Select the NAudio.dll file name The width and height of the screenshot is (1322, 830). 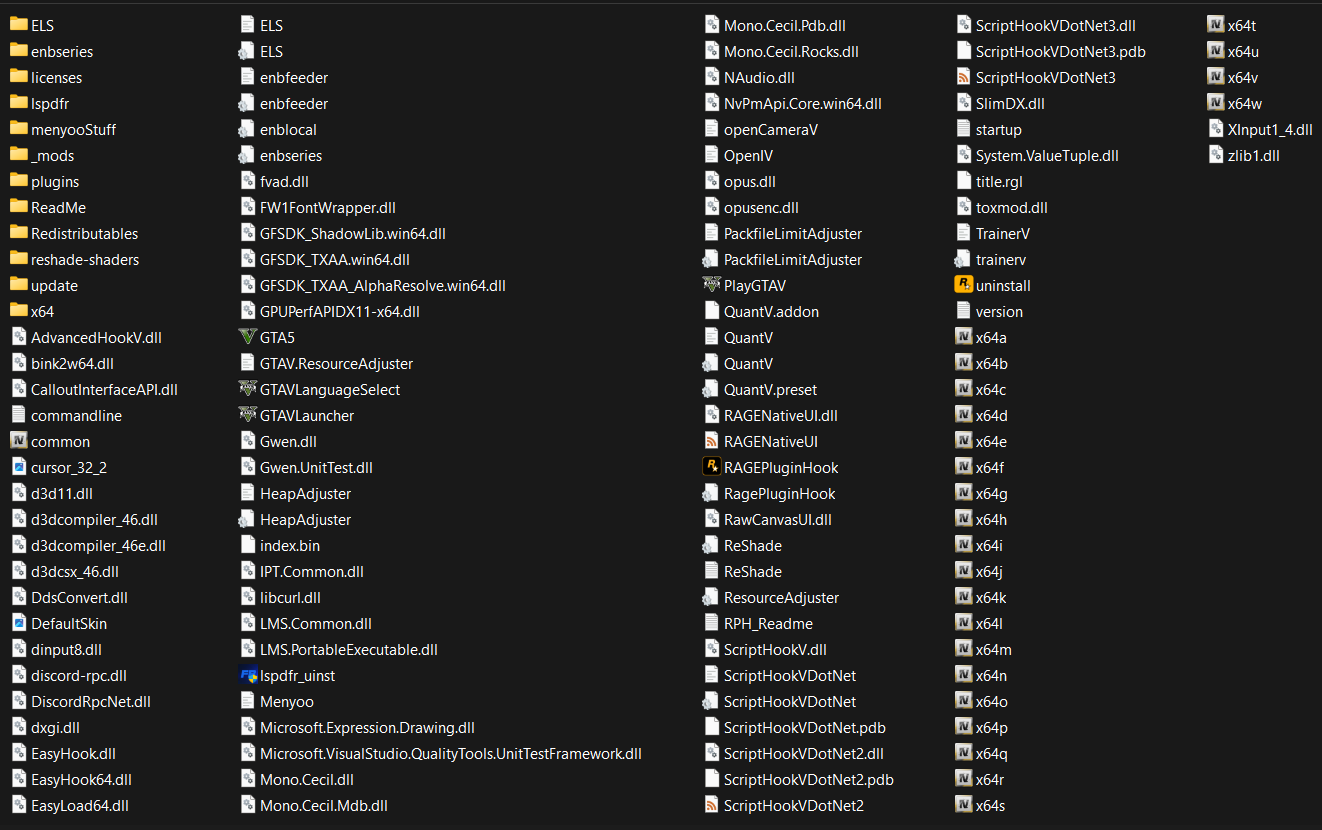coord(759,77)
